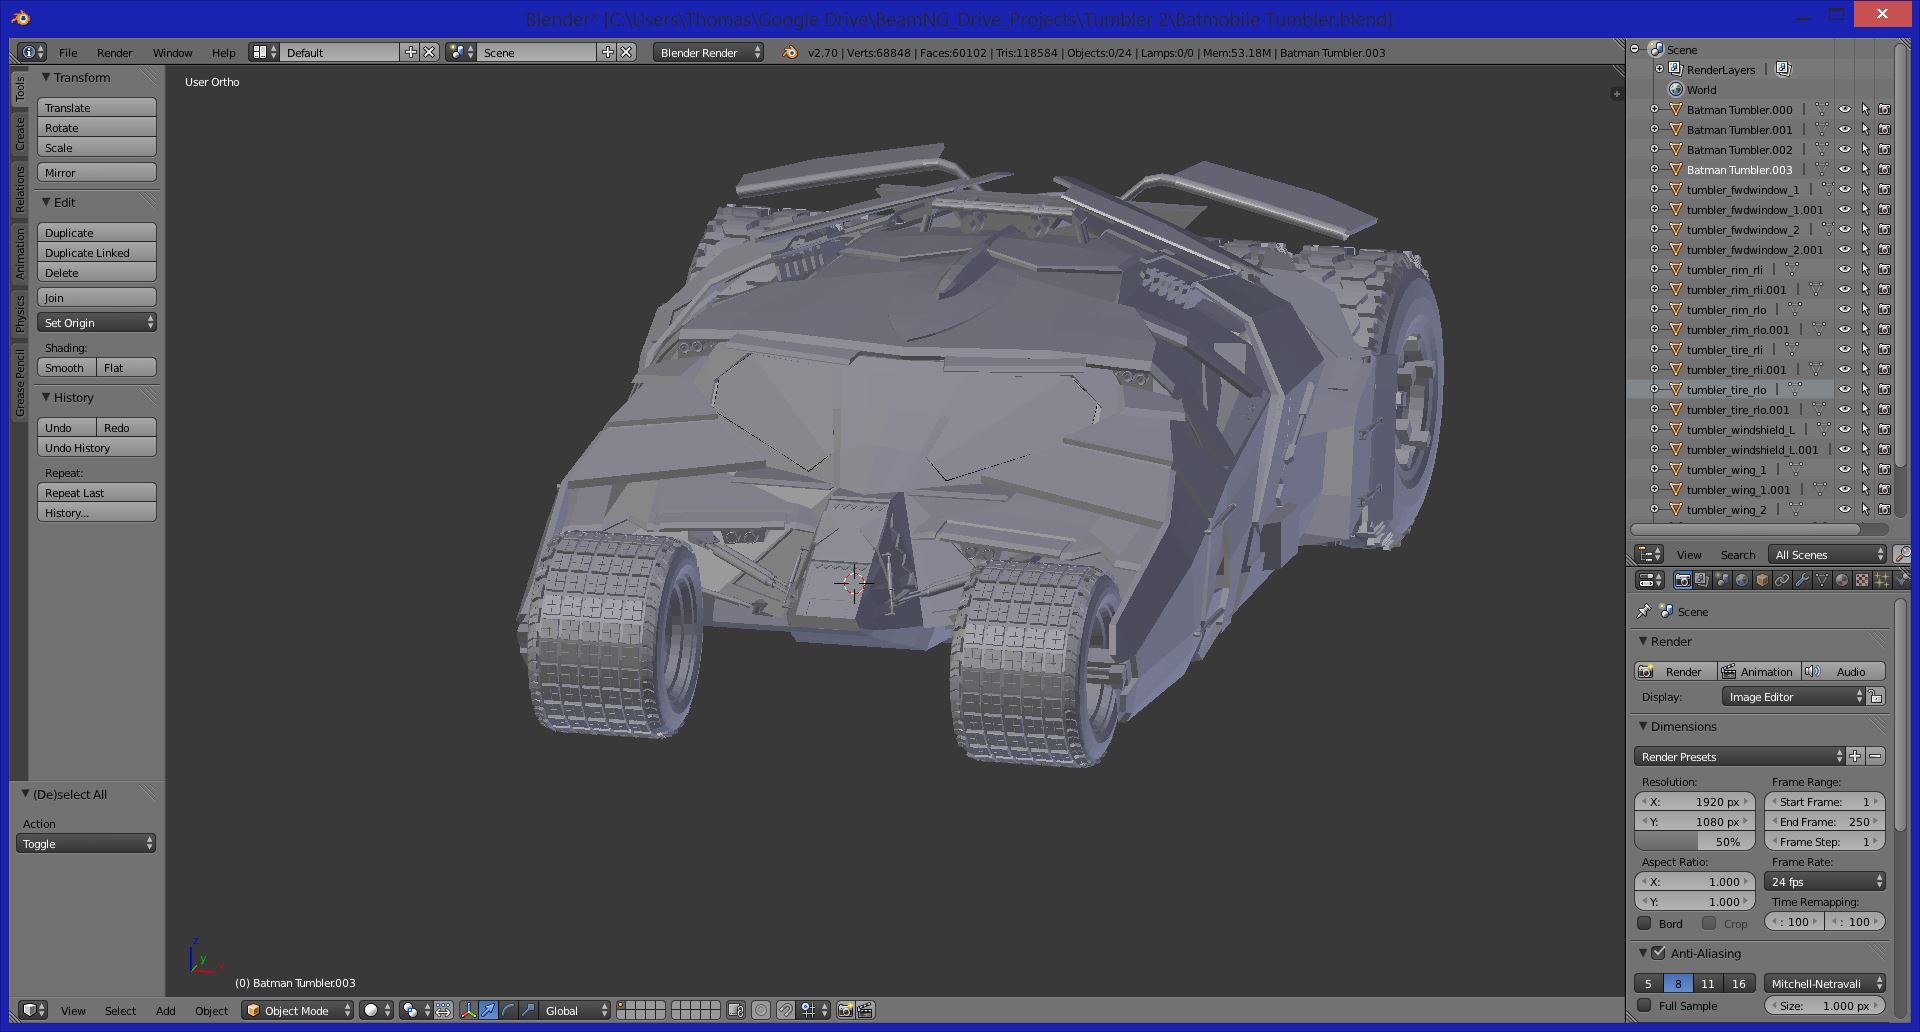Open the Window menu in info header
The width and height of the screenshot is (1920, 1032).
pos(172,52)
